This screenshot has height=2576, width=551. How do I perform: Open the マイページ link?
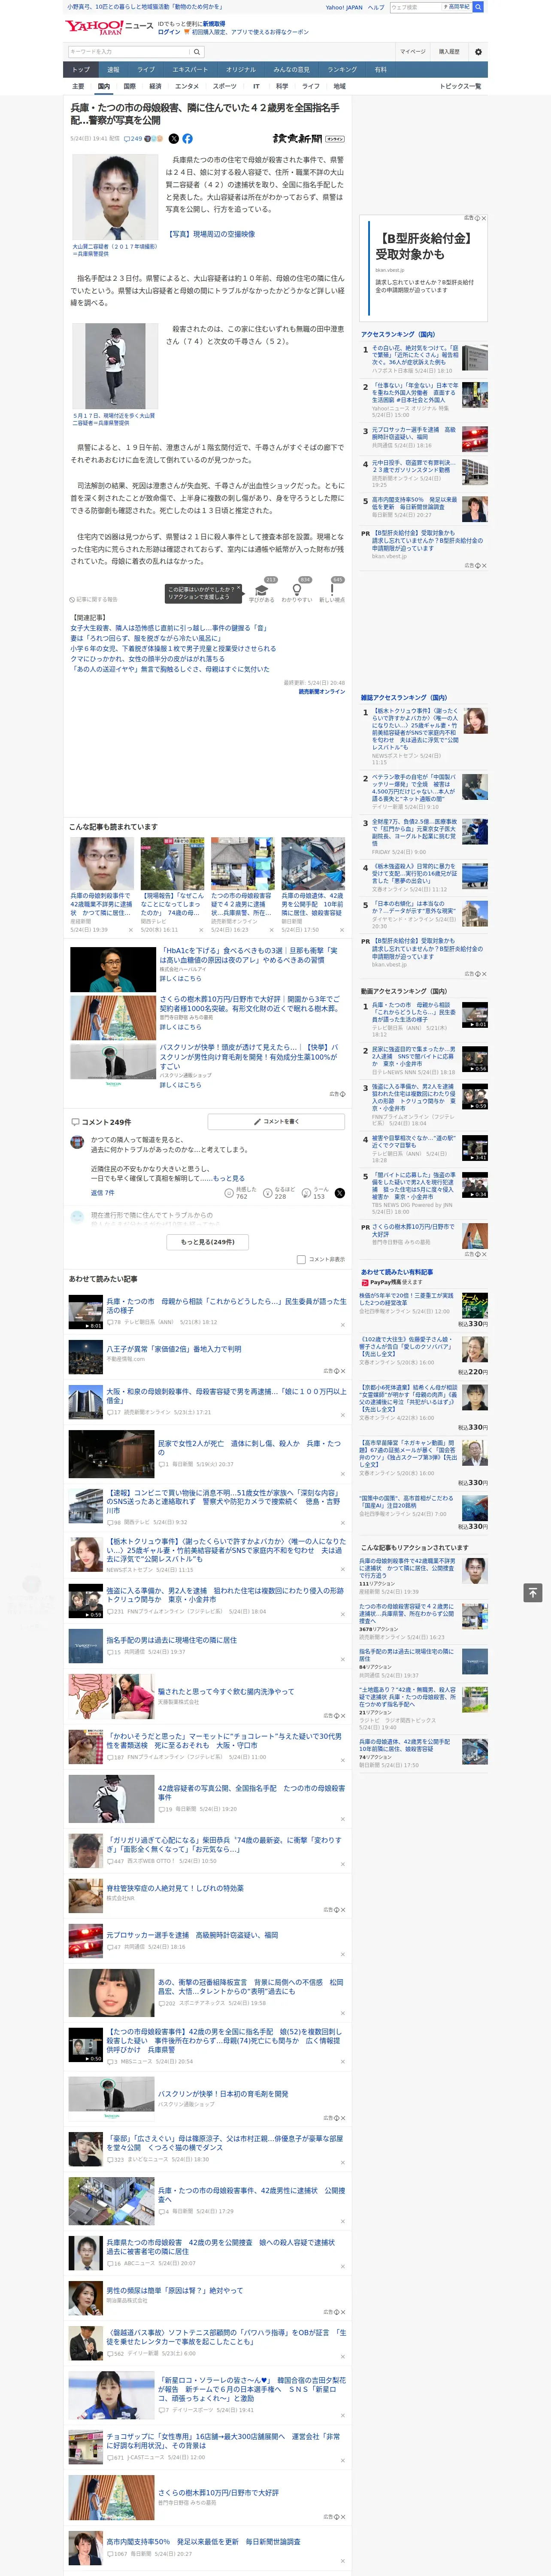(x=413, y=52)
